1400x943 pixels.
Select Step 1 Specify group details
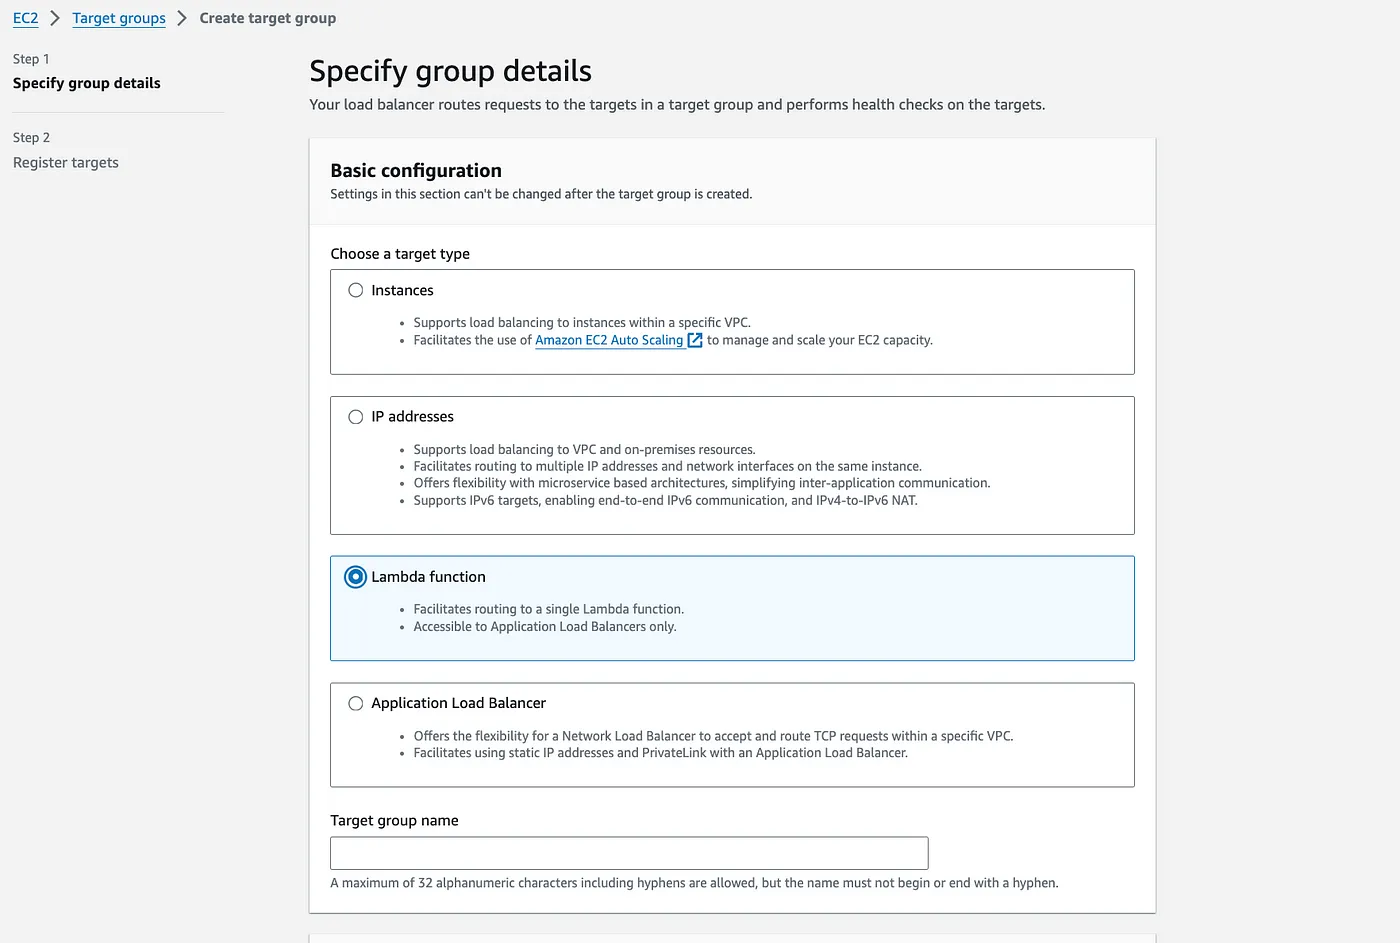pos(86,83)
